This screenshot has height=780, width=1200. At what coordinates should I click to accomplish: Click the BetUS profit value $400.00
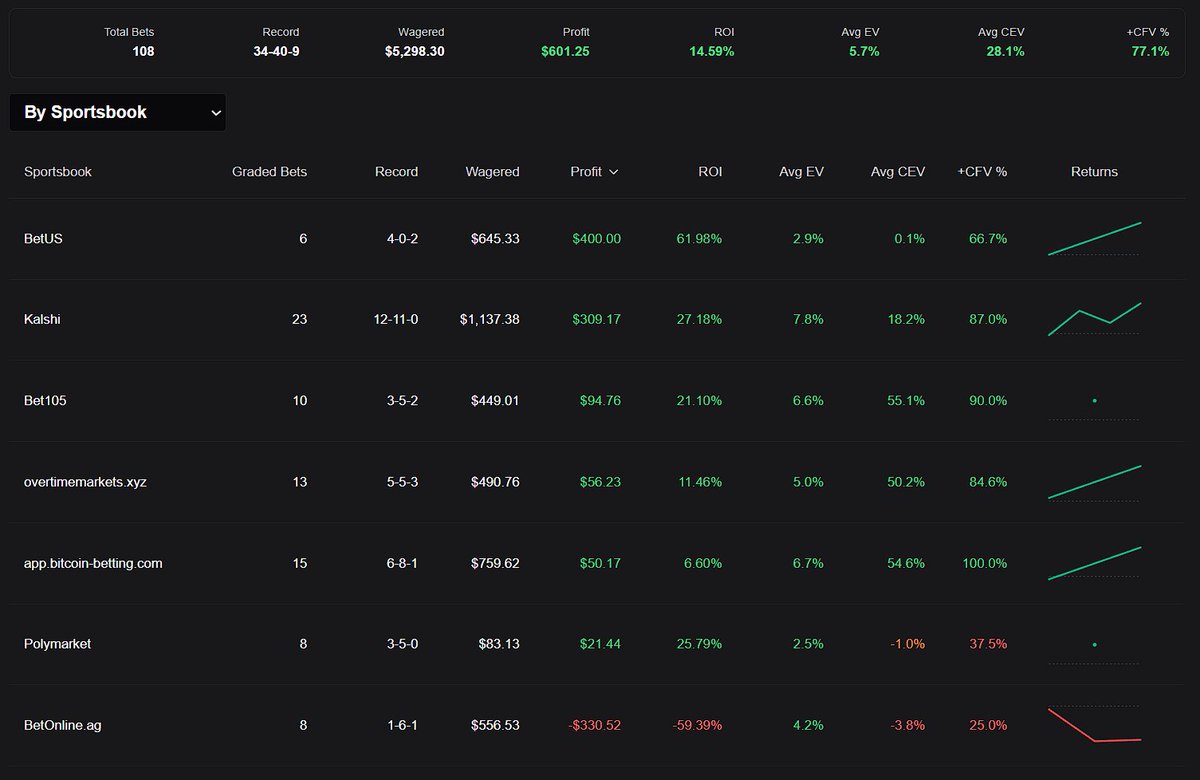(x=596, y=239)
